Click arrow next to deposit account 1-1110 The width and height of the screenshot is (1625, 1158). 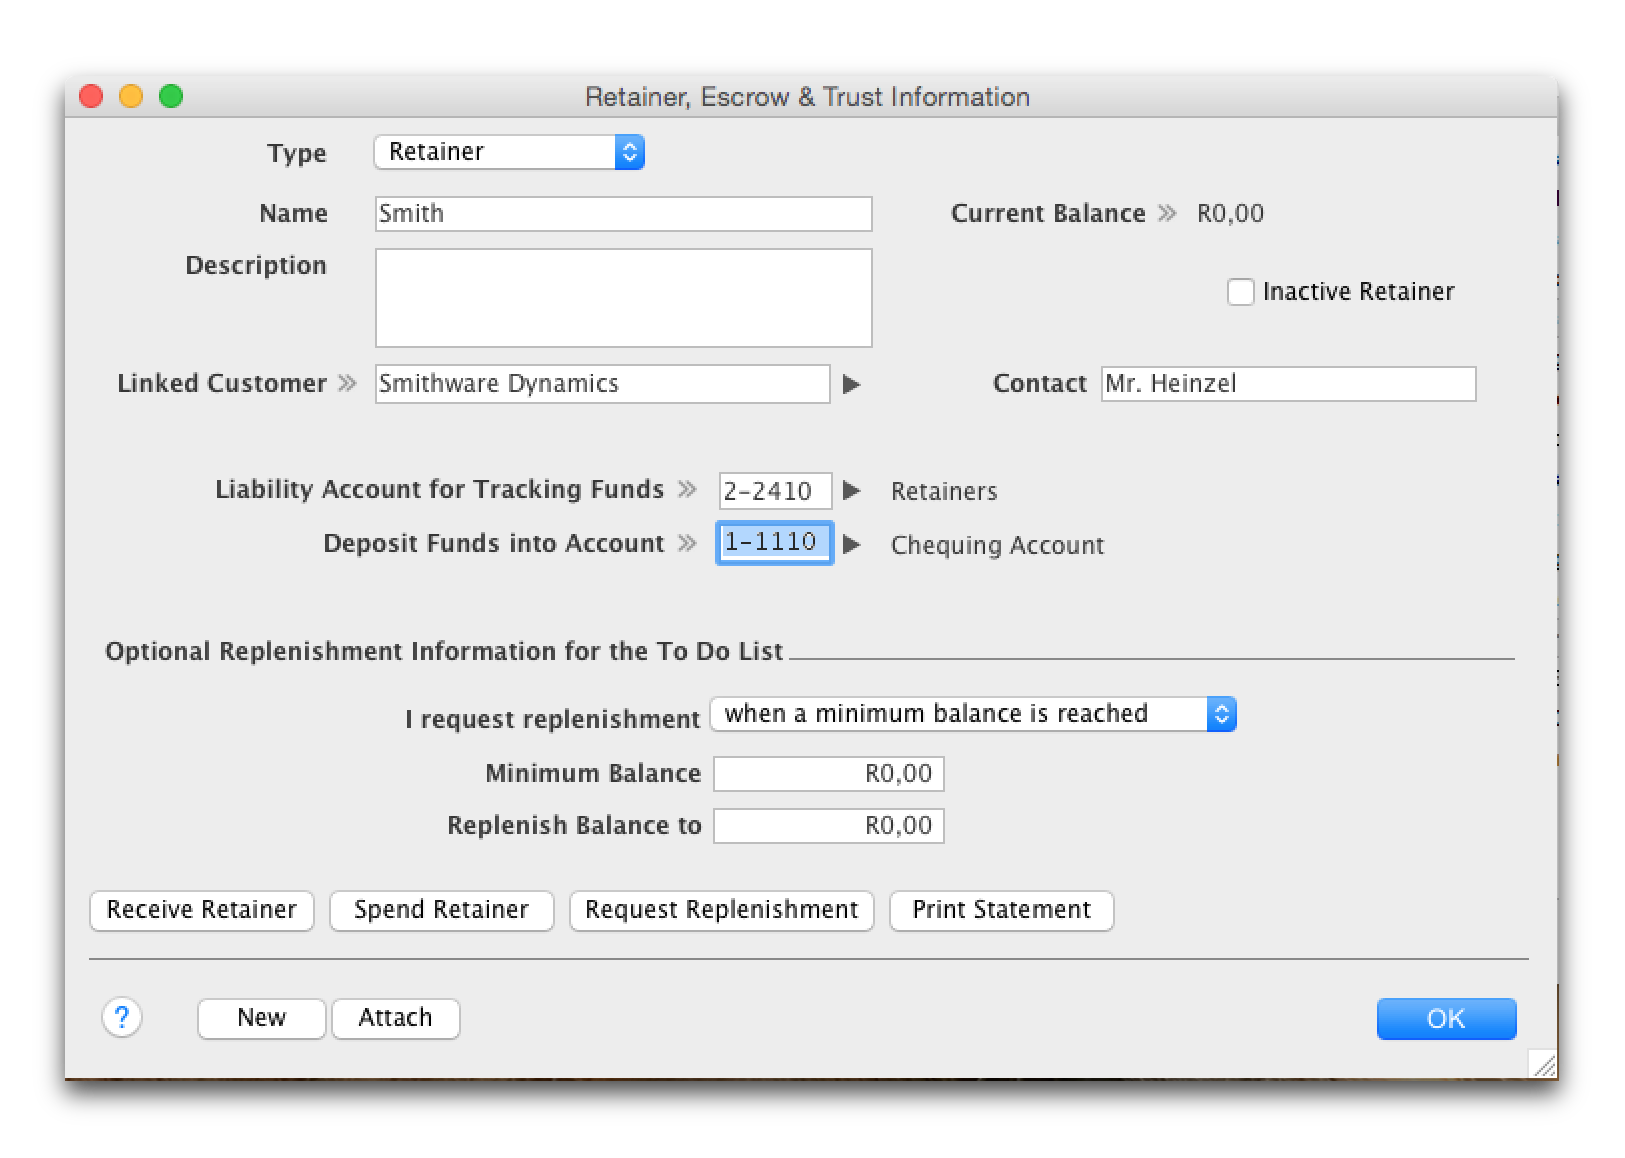[851, 544]
